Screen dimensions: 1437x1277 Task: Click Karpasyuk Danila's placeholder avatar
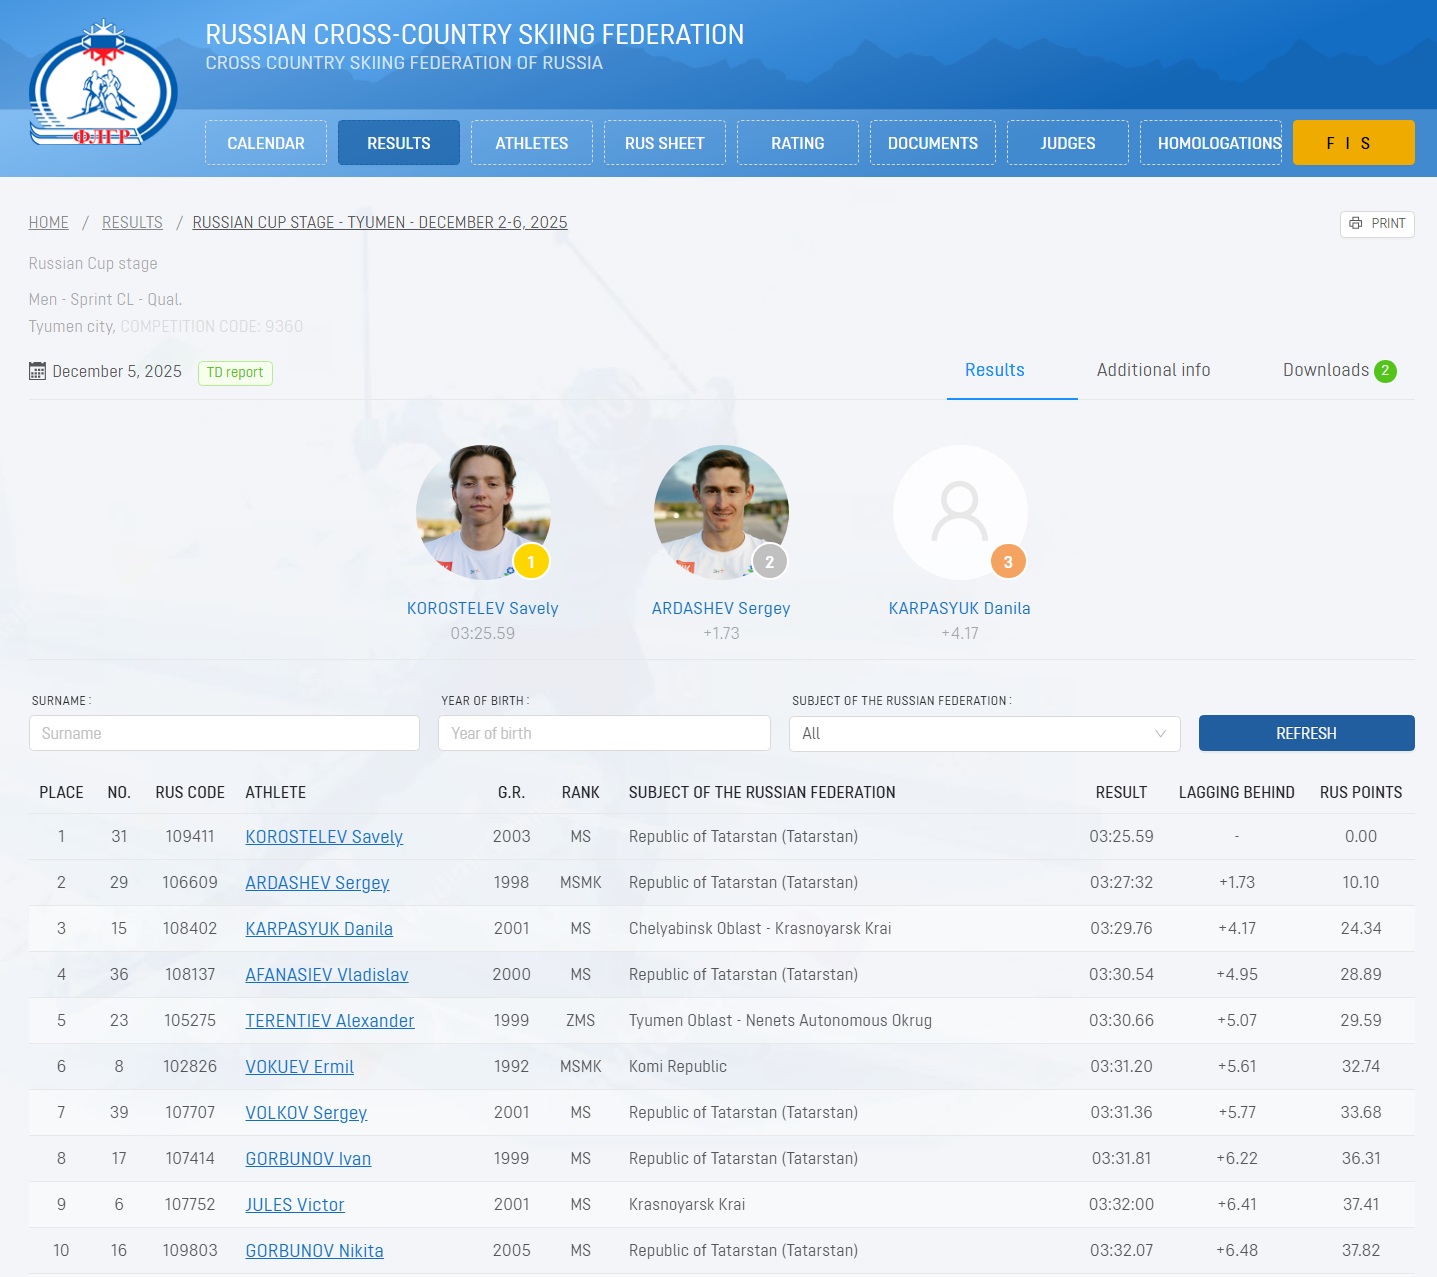(x=960, y=512)
